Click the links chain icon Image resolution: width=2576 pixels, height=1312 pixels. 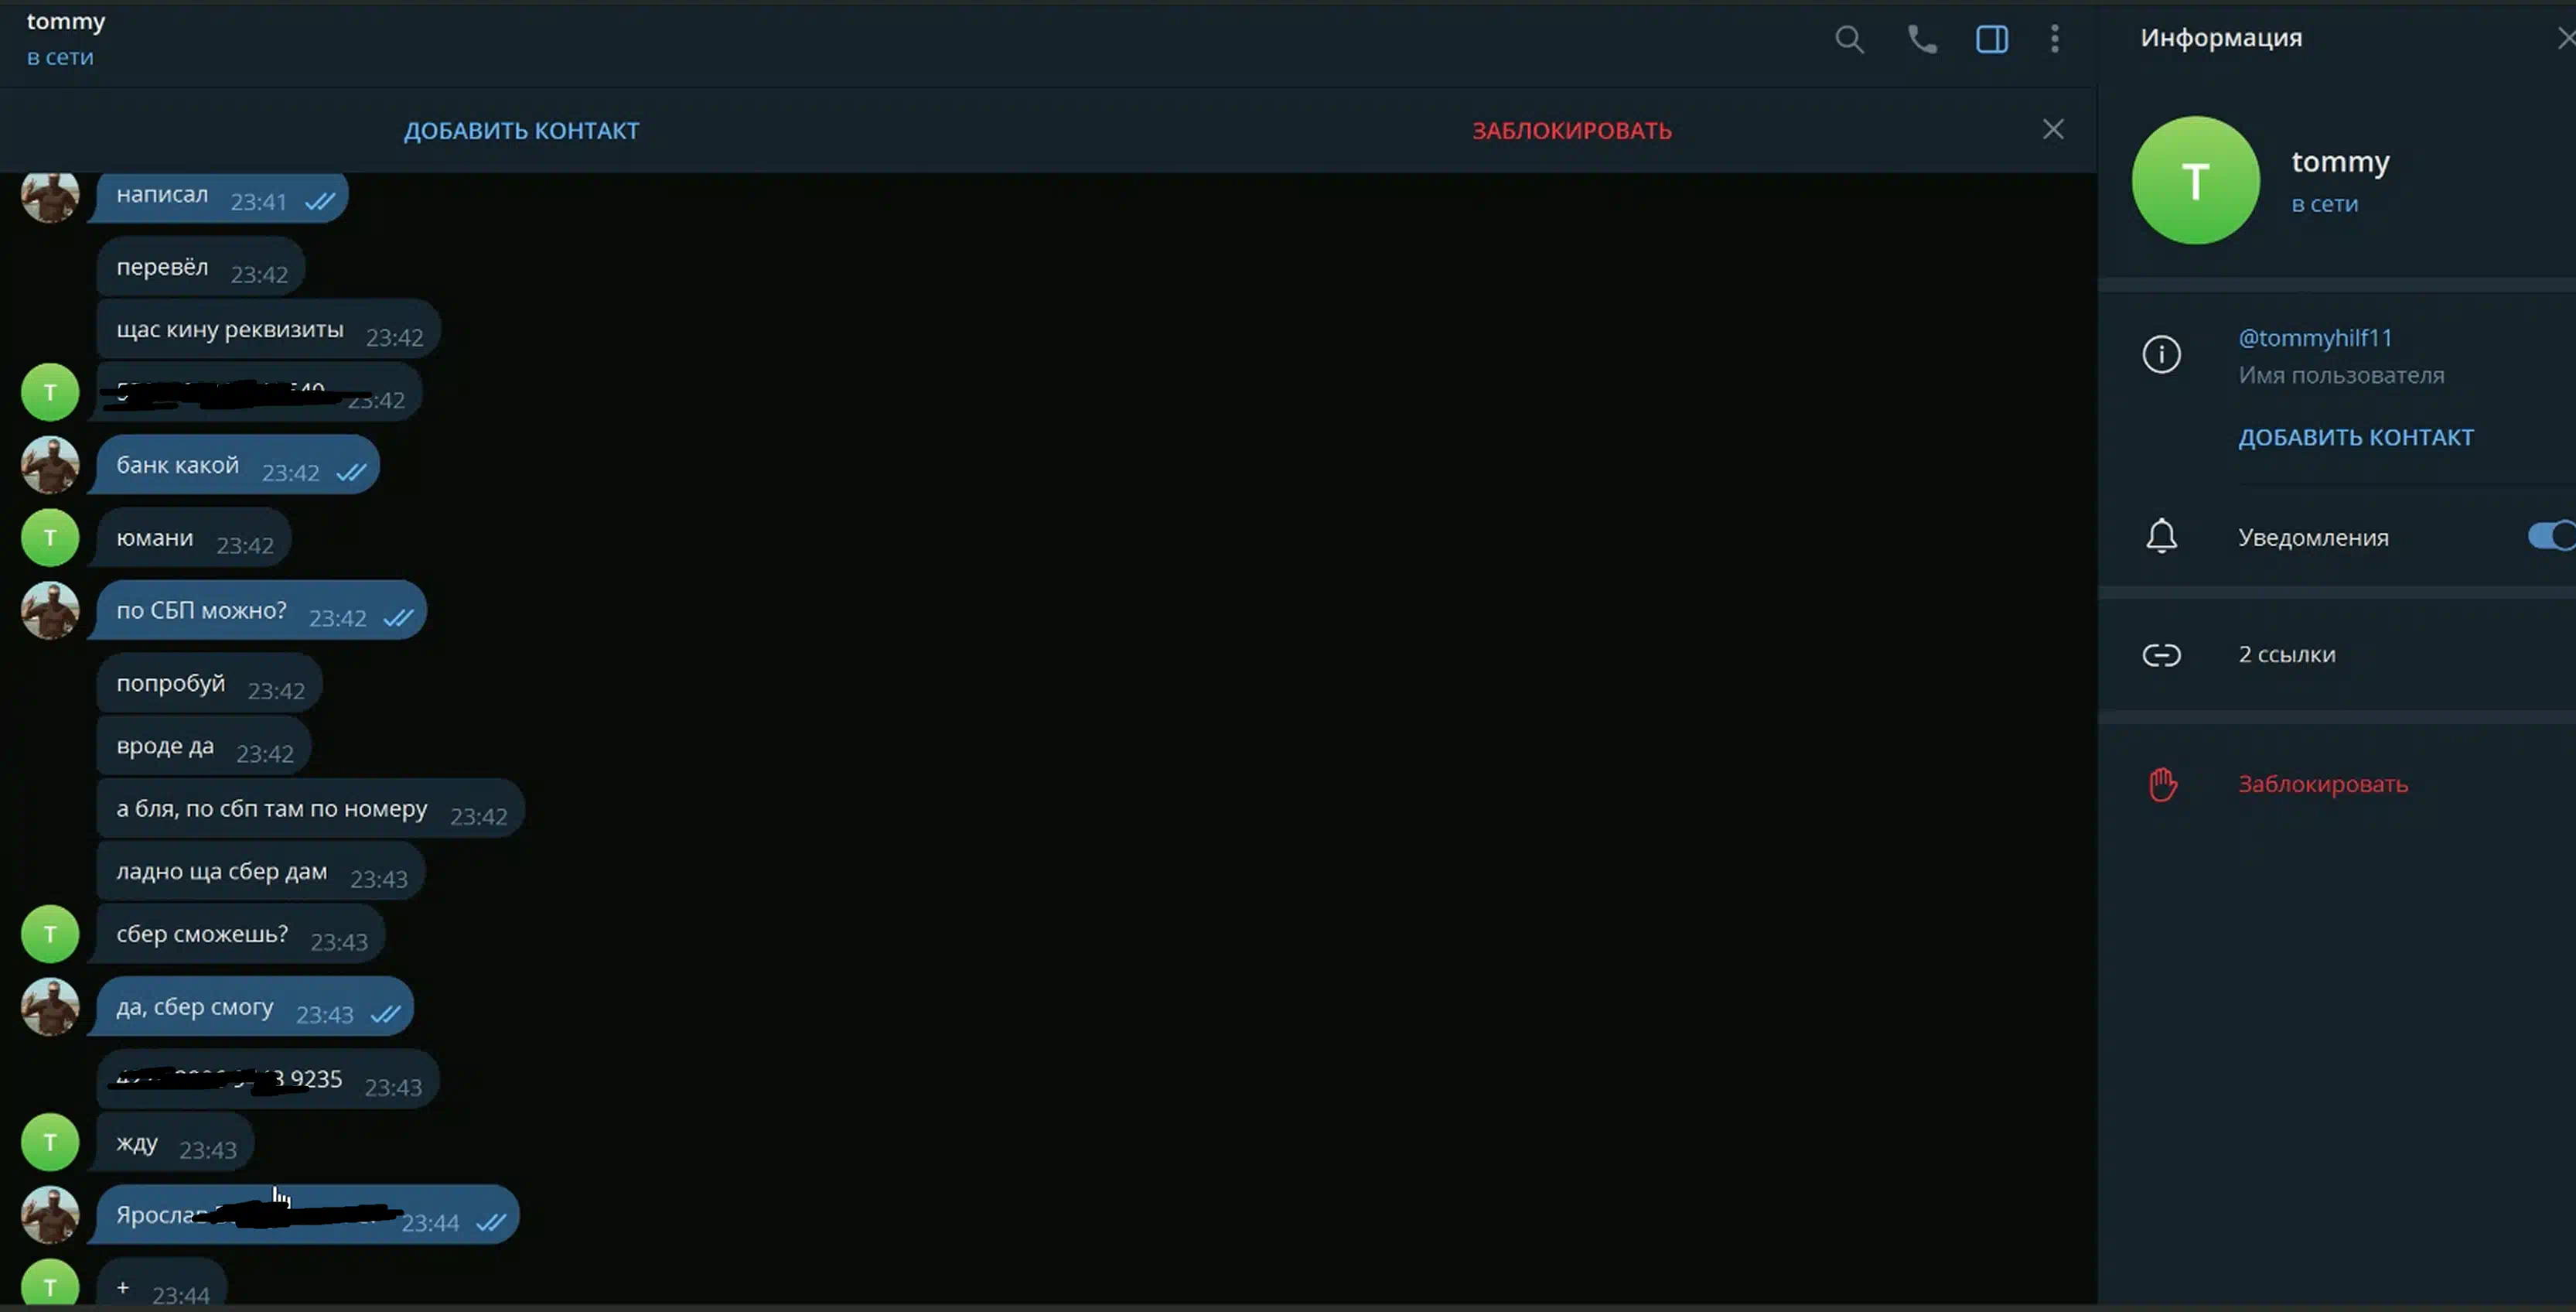(2161, 655)
